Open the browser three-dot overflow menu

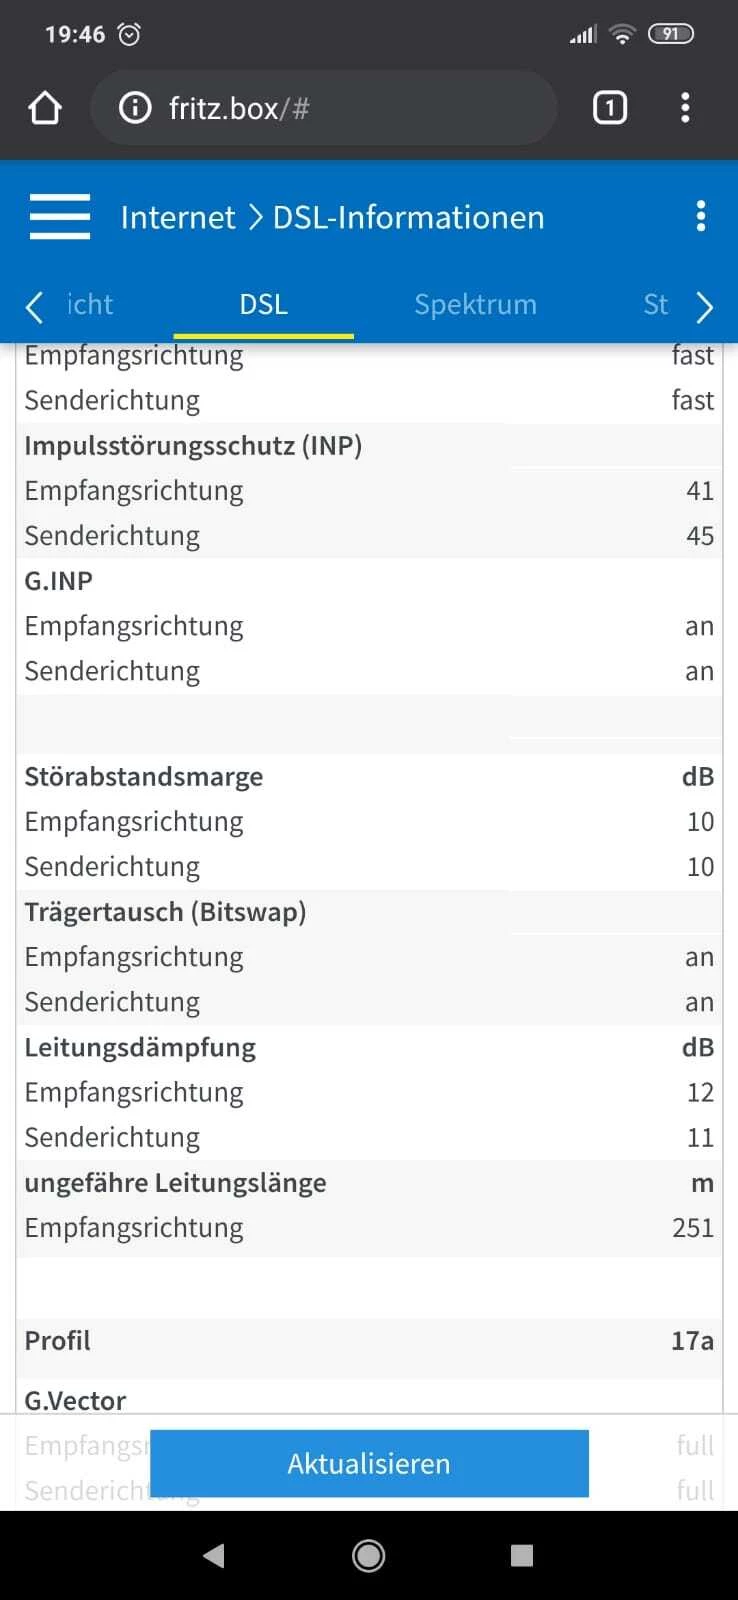(685, 107)
